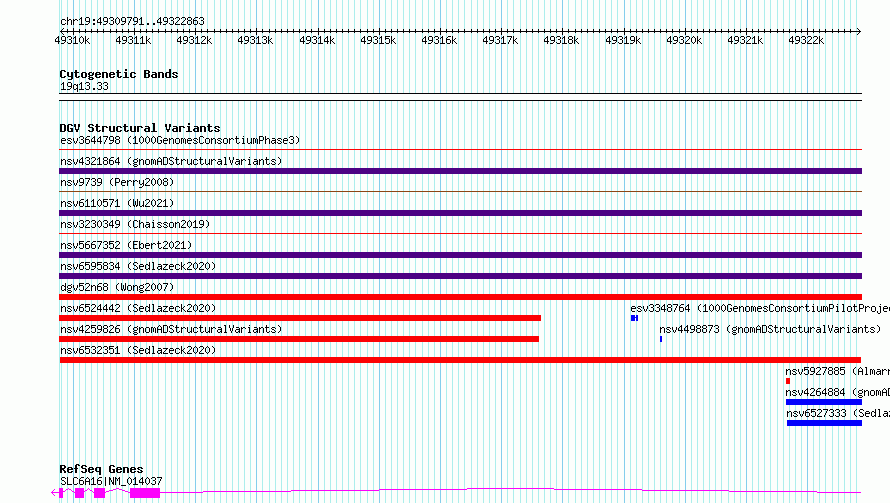The width and height of the screenshot is (890, 503).
Task: Open the nsv6524442 (Sedlazeck2020) variant label
Action: click(x=138, y=308)
